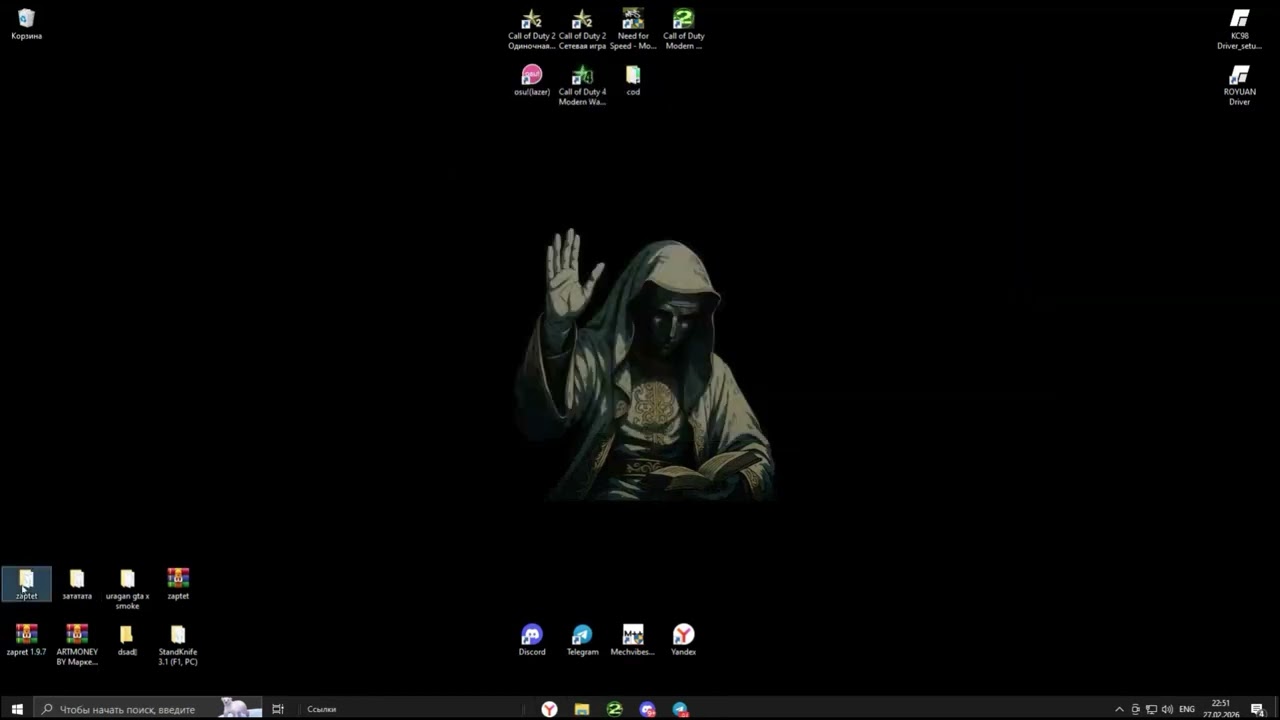Select the osu!(lazer) desktop icon

pyautogui.click(x=532, y=80)
